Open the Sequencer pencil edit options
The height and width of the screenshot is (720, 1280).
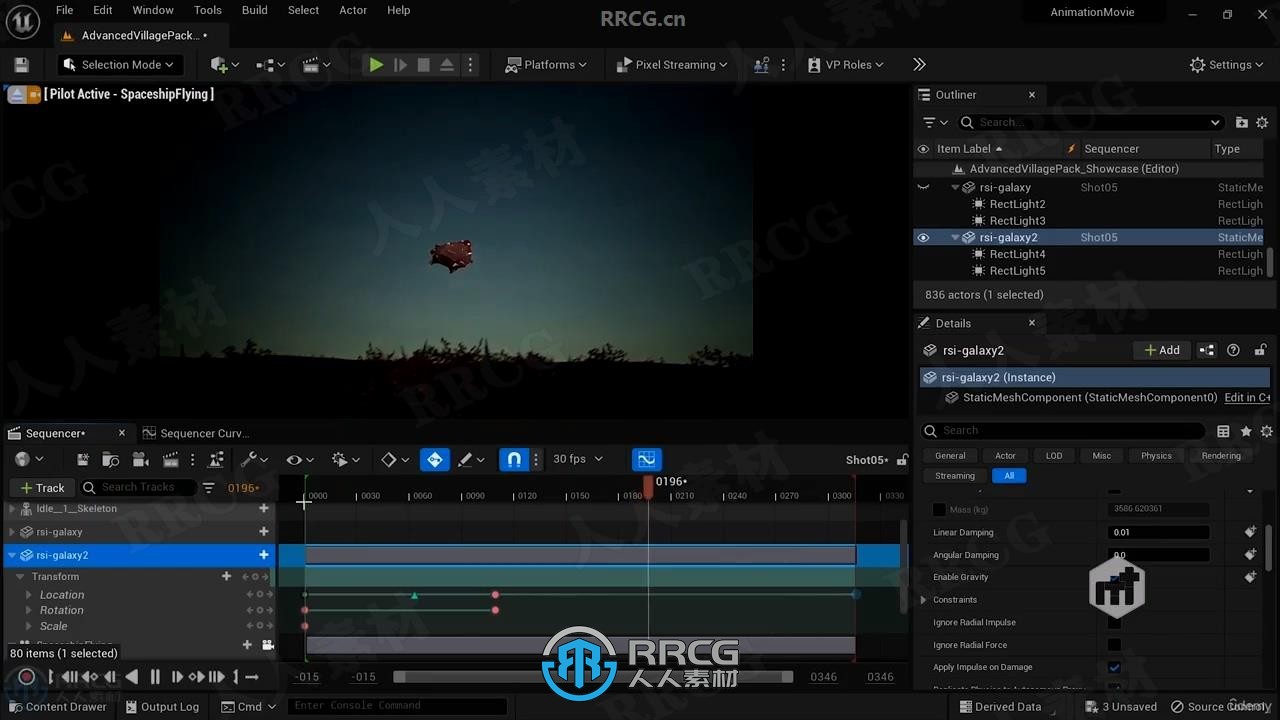(x=471, y=460)
